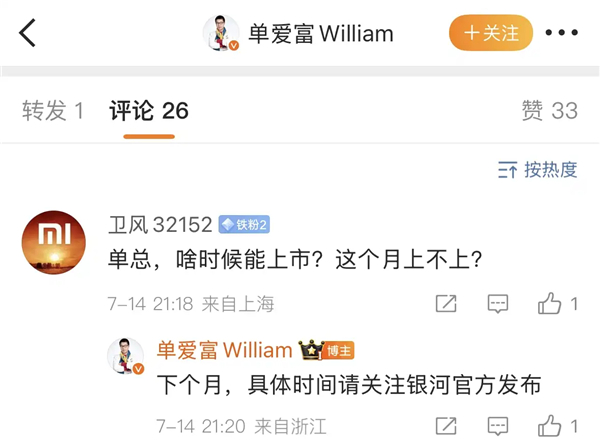The image size is (600, 445).
Task: Open the header profile avatar of 单爱富William
Action: [x=221, y=33]
